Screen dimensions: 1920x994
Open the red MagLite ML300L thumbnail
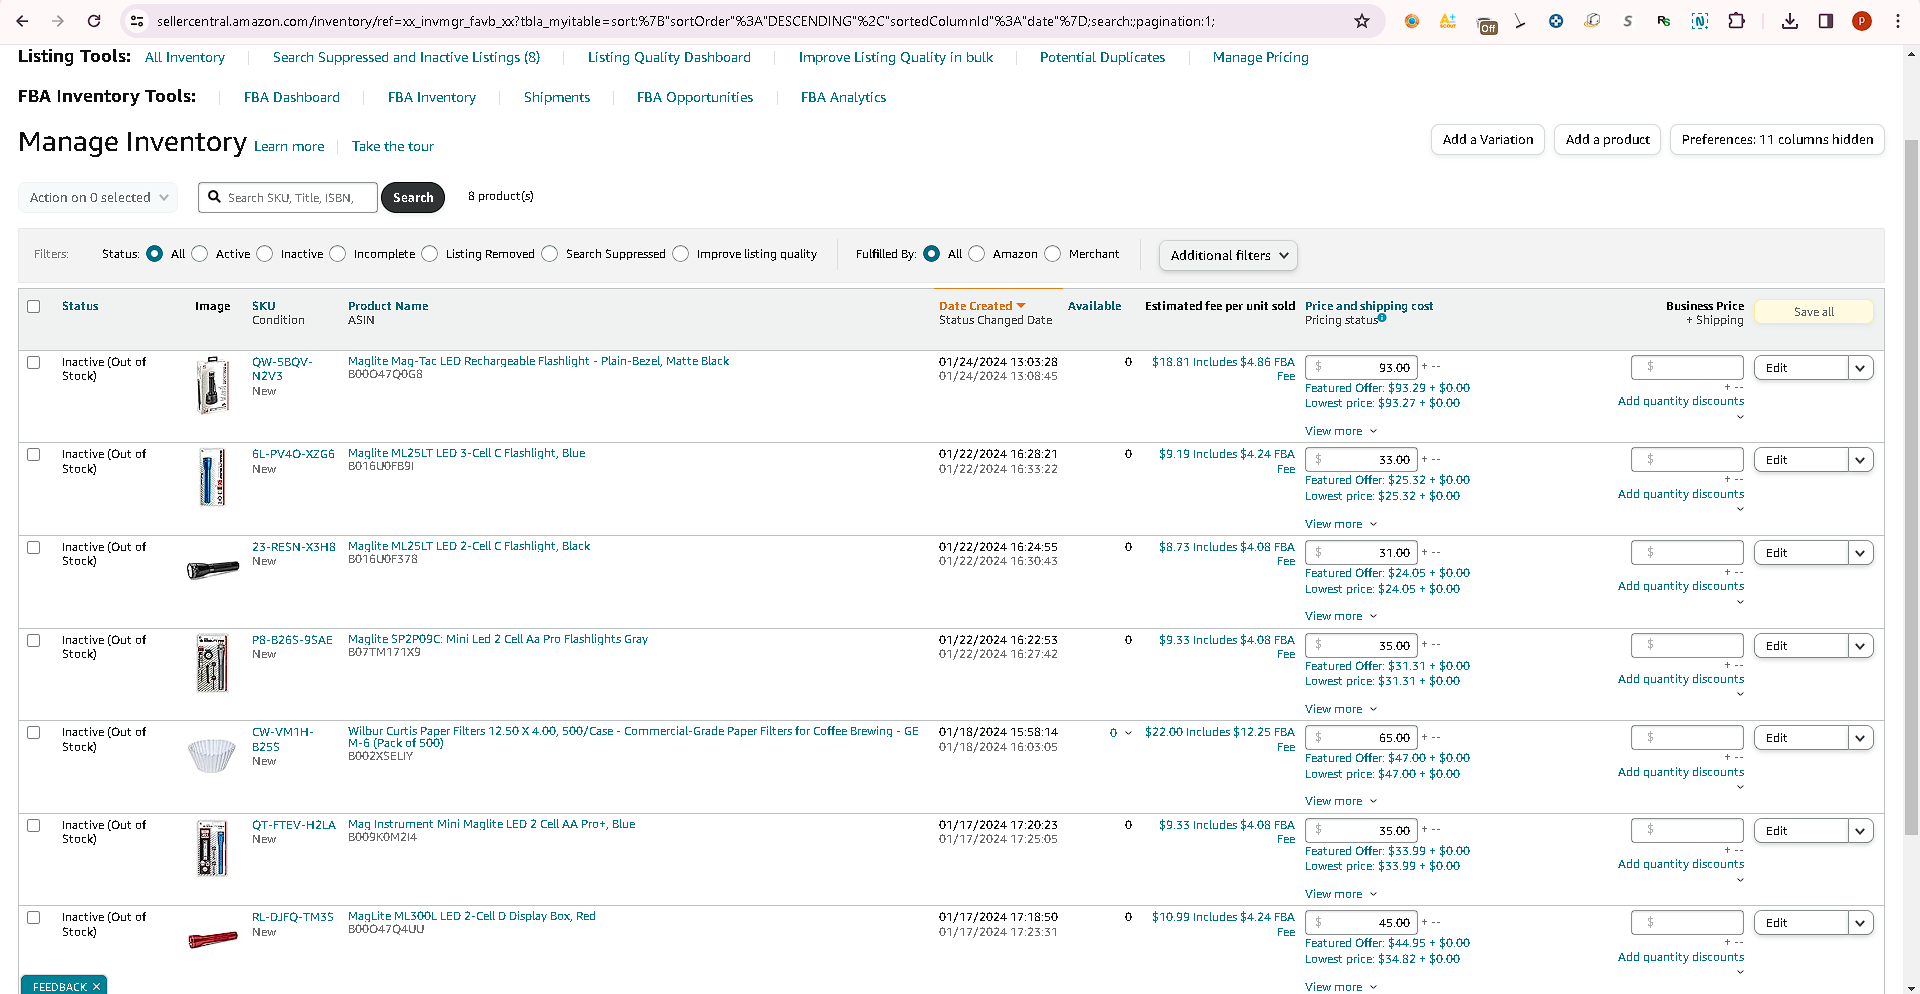(x=213, y=939)
